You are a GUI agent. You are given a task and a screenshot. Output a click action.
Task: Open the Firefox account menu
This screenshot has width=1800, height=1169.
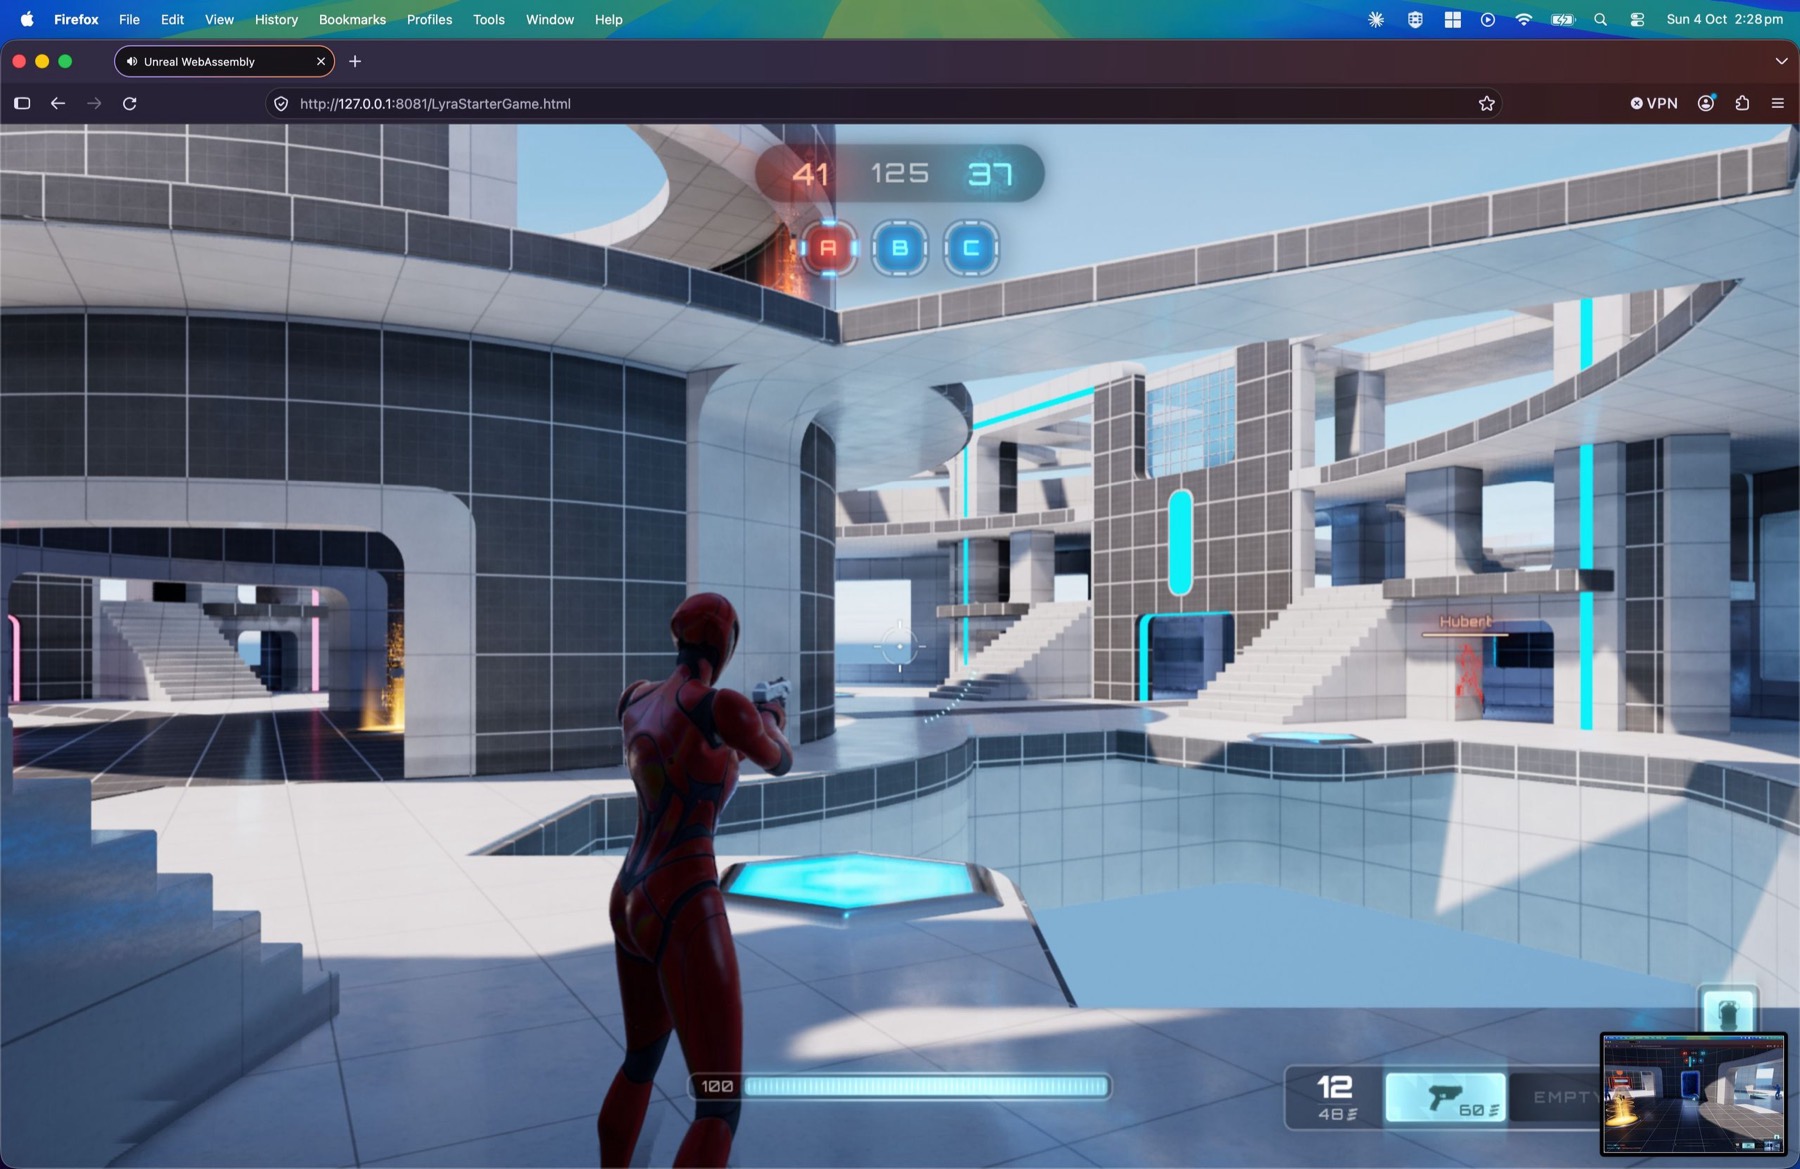tap(1706, 103)
